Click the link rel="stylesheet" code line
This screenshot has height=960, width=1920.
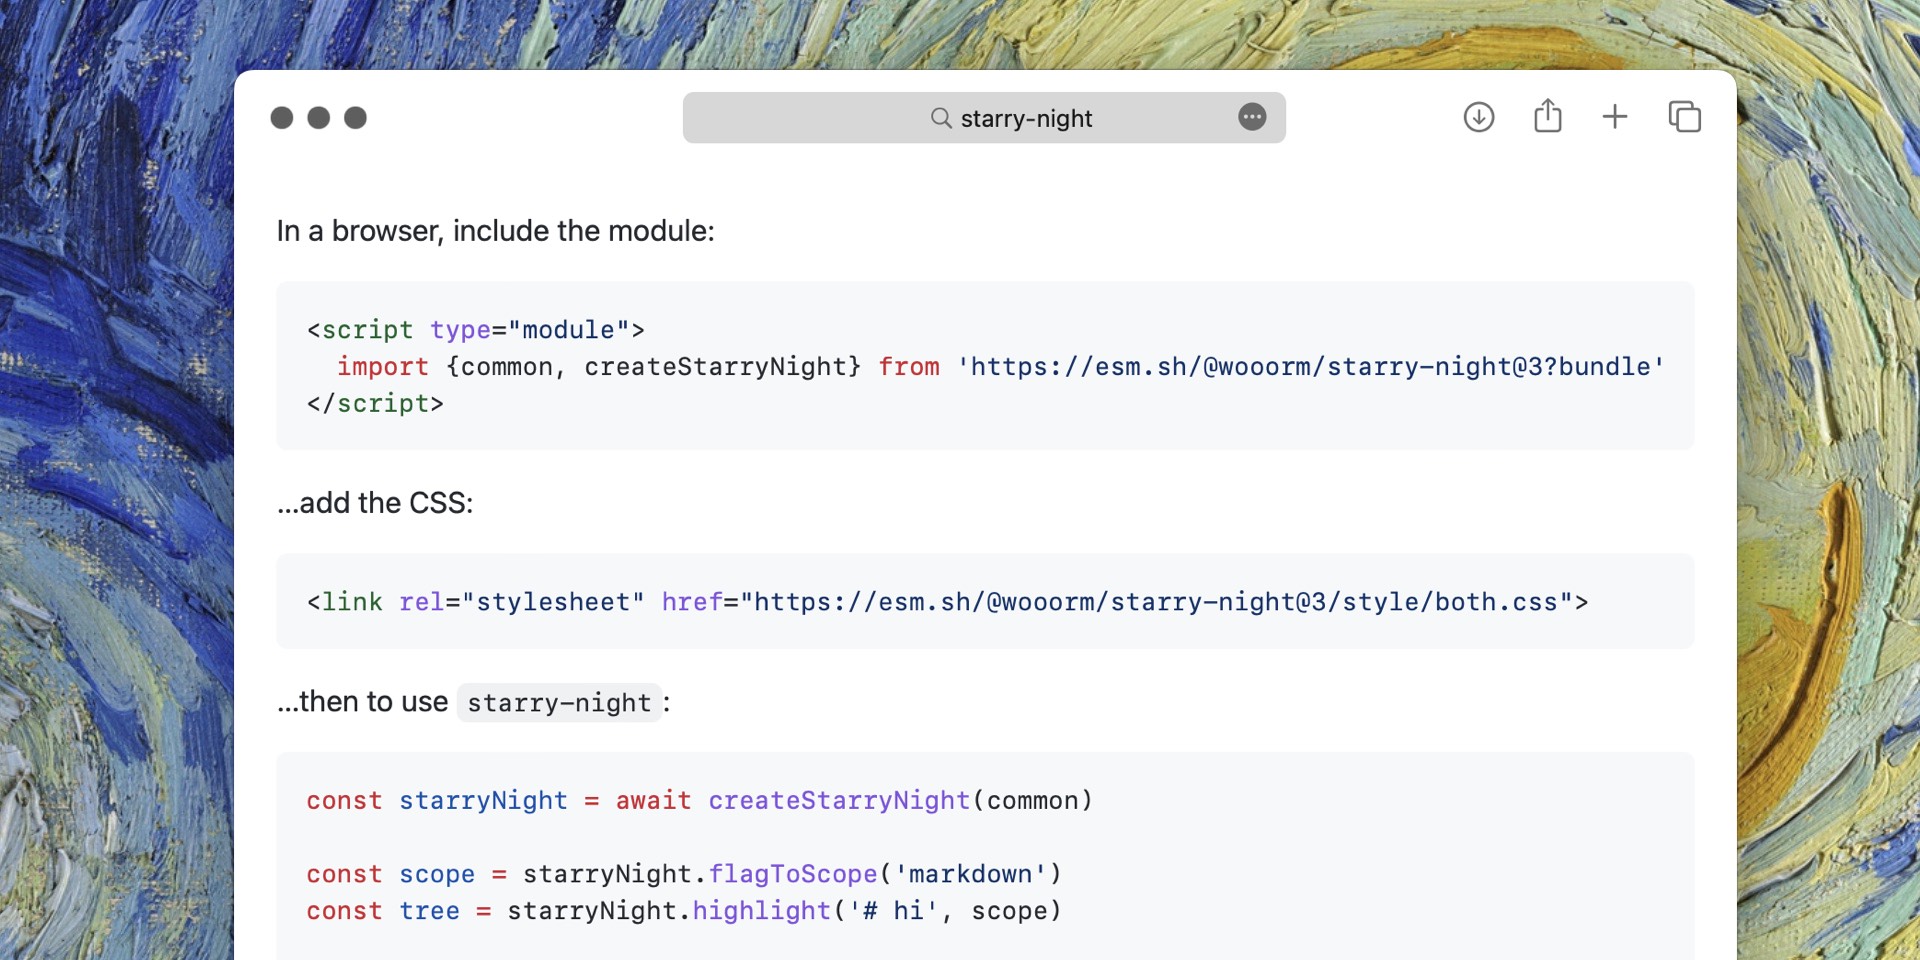(947, 602)
